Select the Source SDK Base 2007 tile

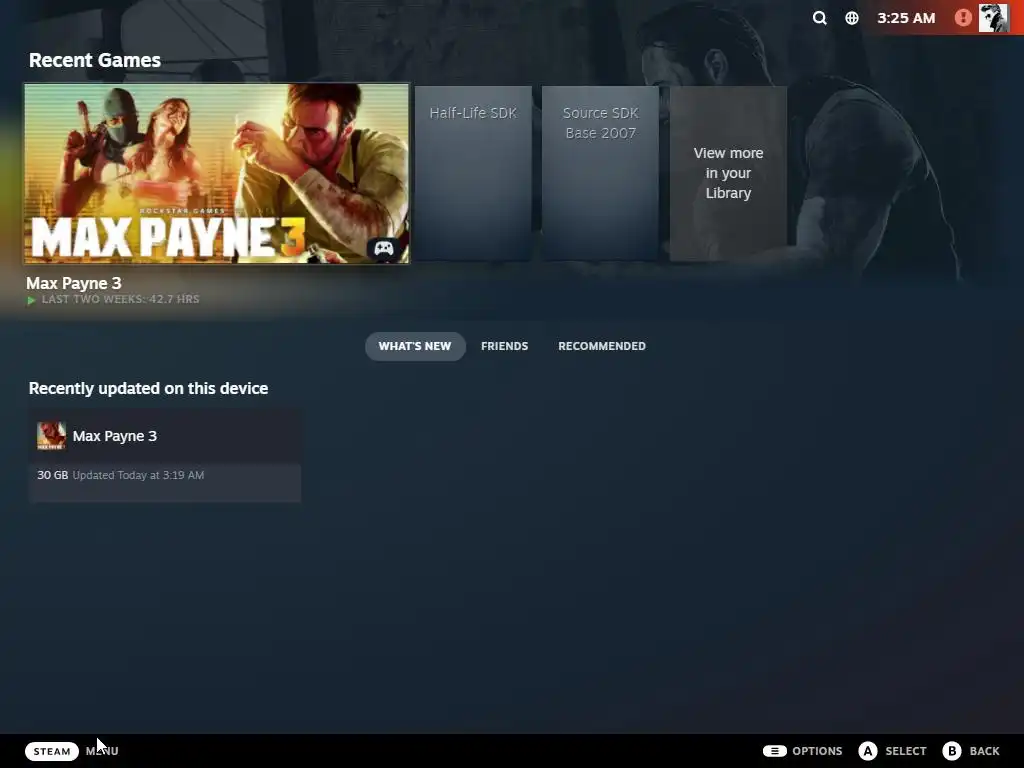pos(600,174)
